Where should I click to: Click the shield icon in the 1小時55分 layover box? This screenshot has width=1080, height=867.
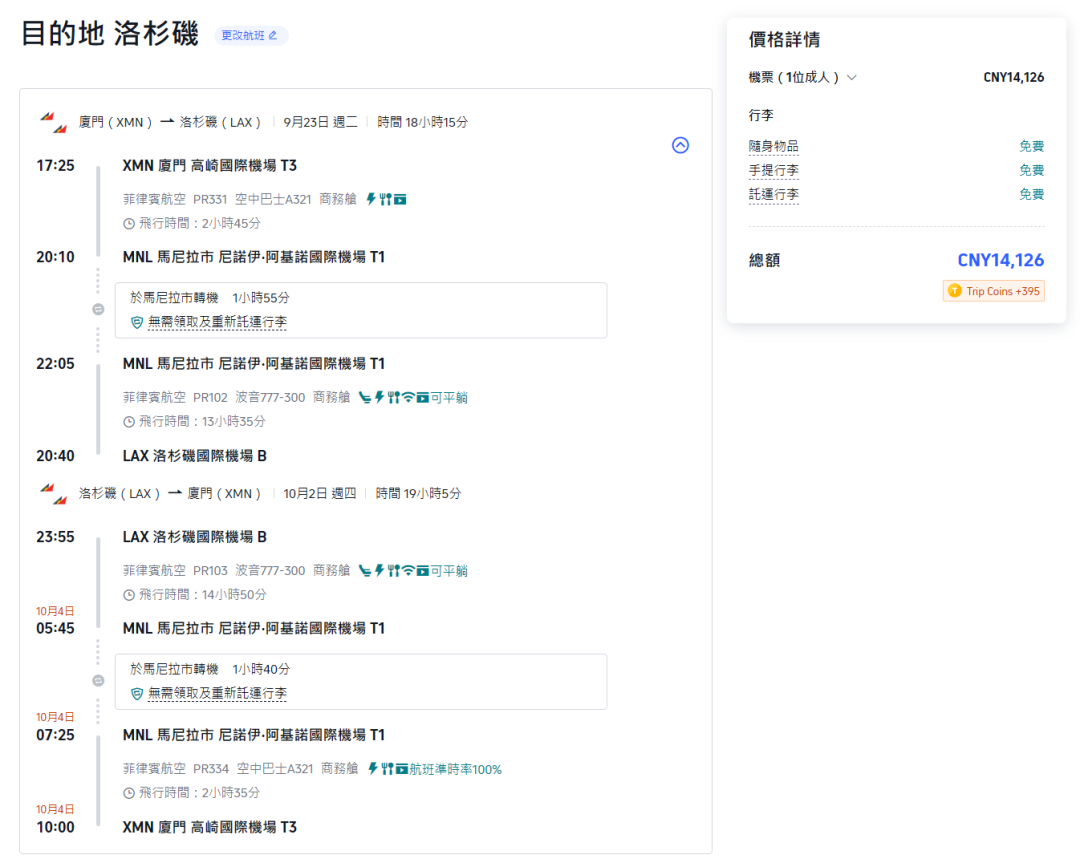point(137,322)
